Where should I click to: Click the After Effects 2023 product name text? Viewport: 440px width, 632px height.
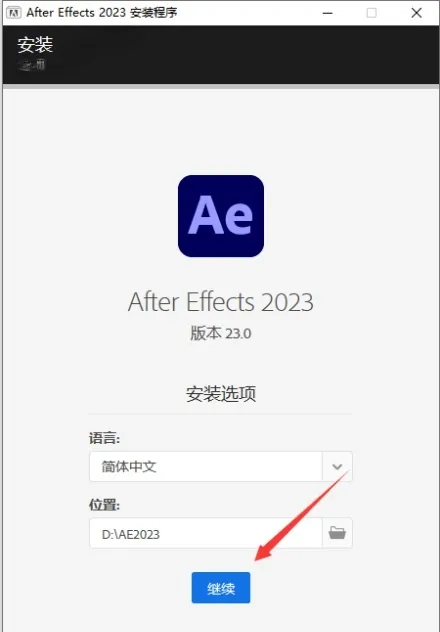[x=221, y=302]
